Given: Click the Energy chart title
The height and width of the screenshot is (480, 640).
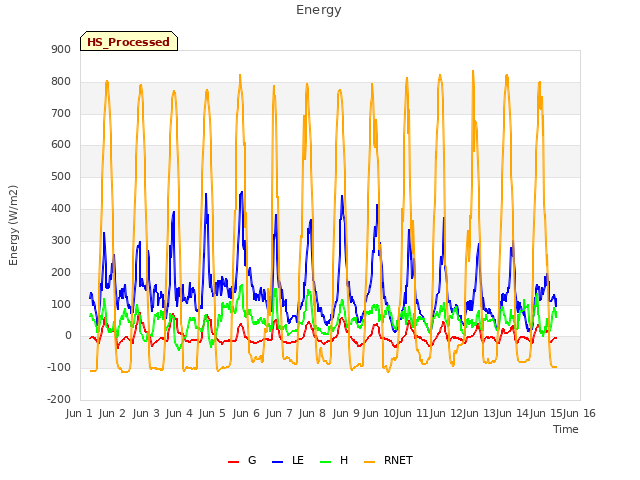Looking at the screenshot, I should pyautogui.click(x=319, y=10).
